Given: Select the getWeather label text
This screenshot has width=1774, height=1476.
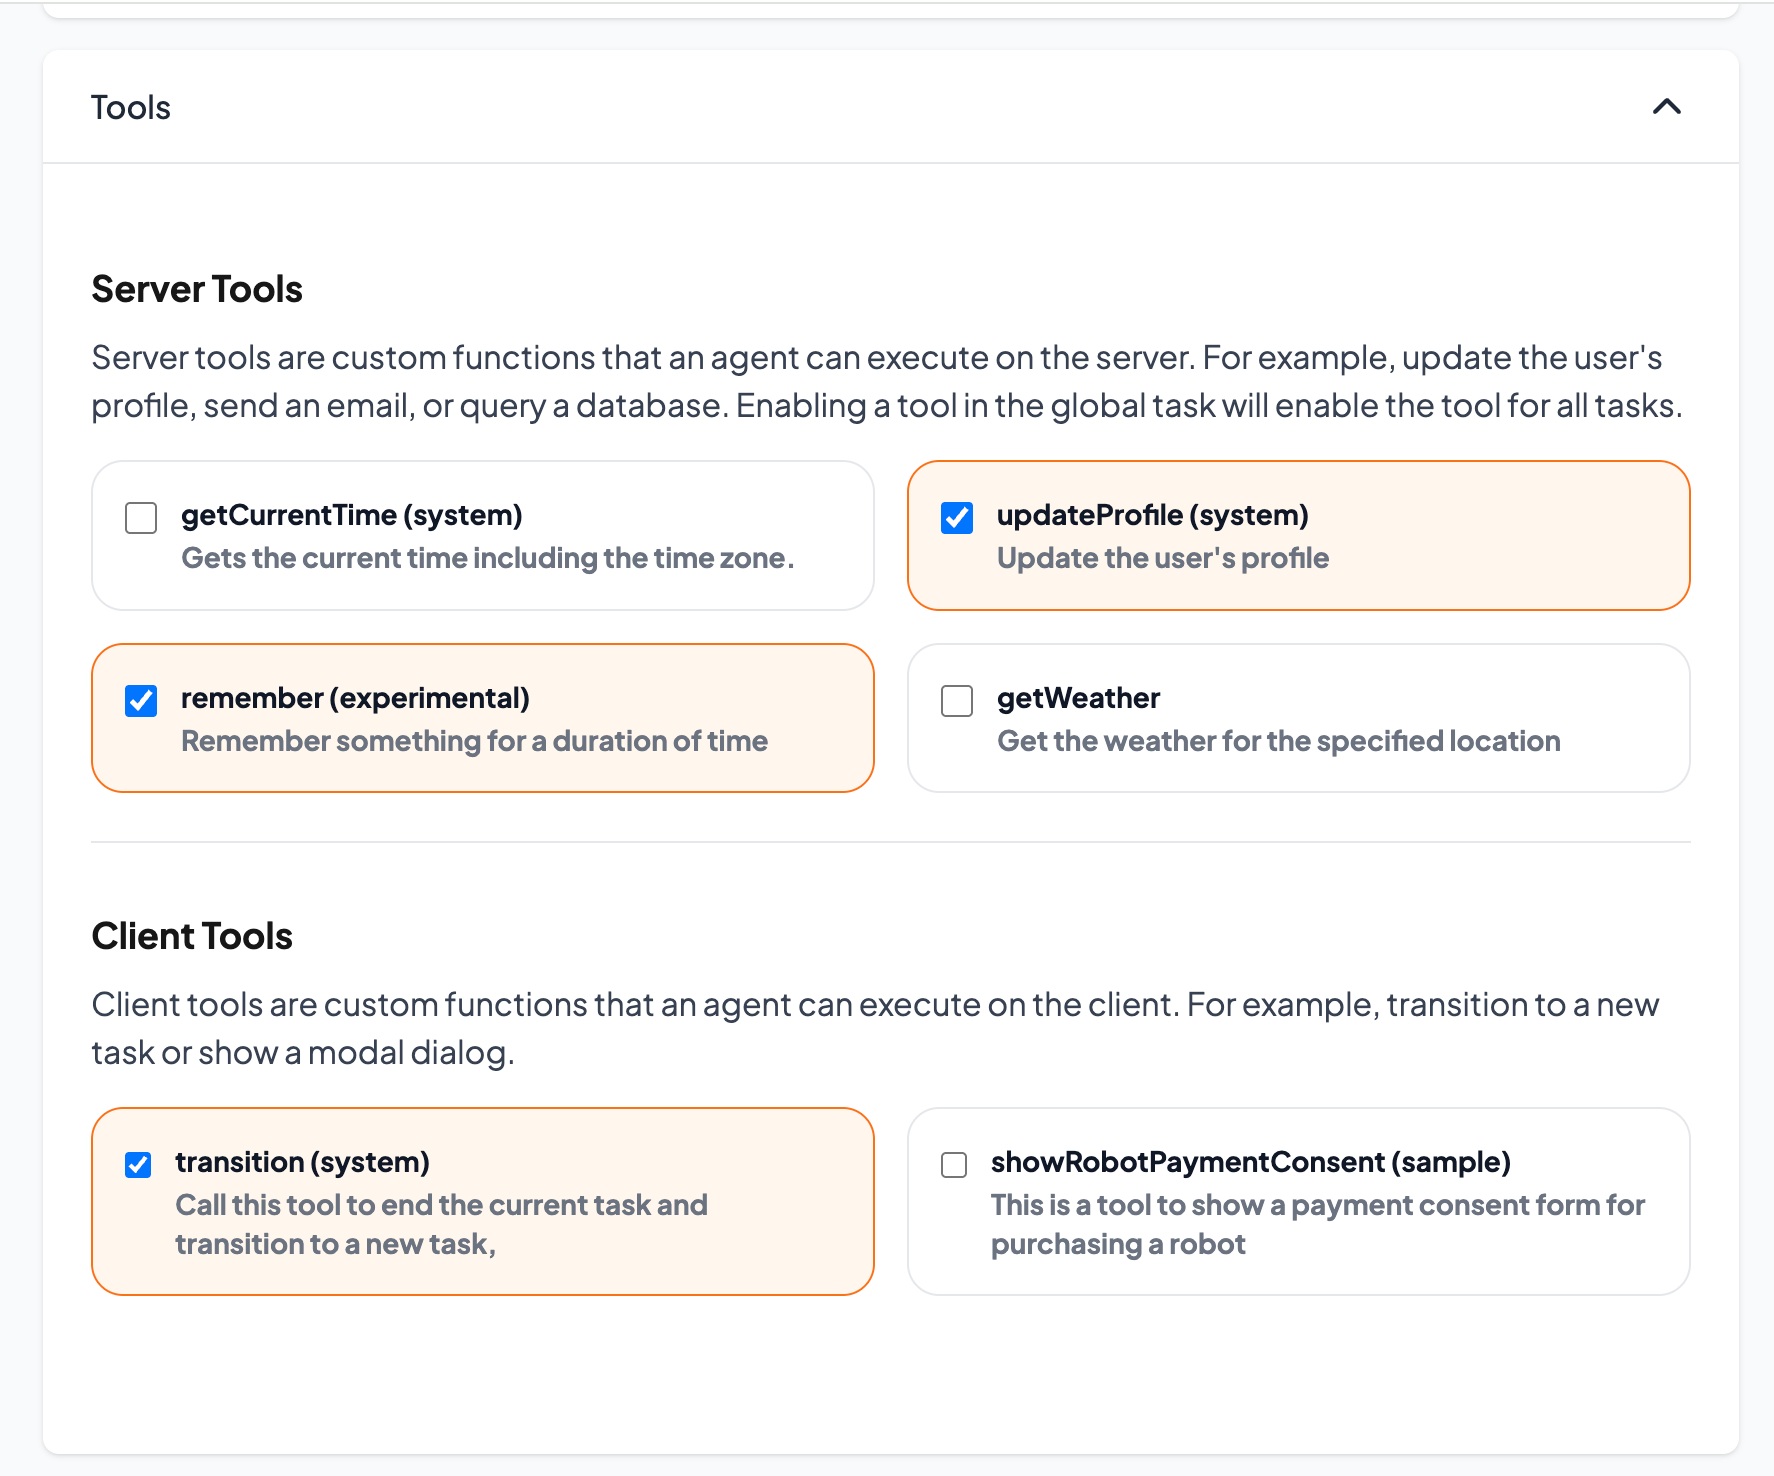Looking at the screenshot, I should (x=1078, y=698).
